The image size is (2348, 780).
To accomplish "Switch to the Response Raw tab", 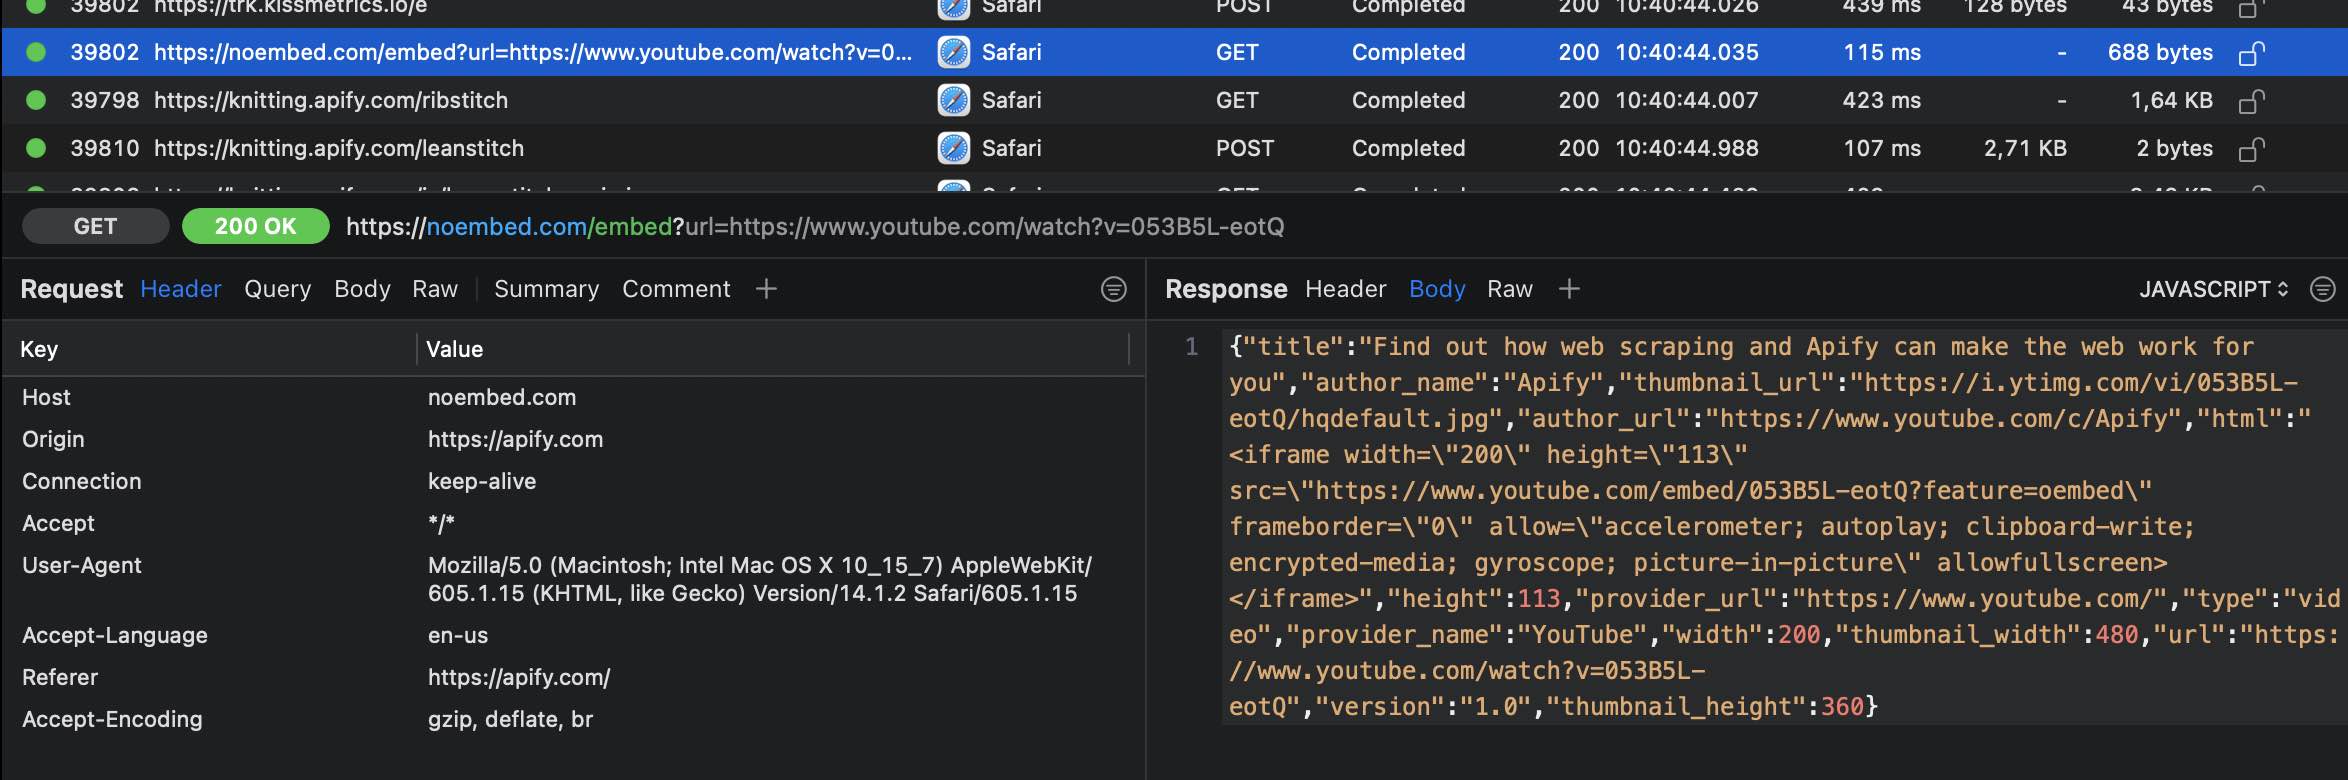I will [1509, 289].
